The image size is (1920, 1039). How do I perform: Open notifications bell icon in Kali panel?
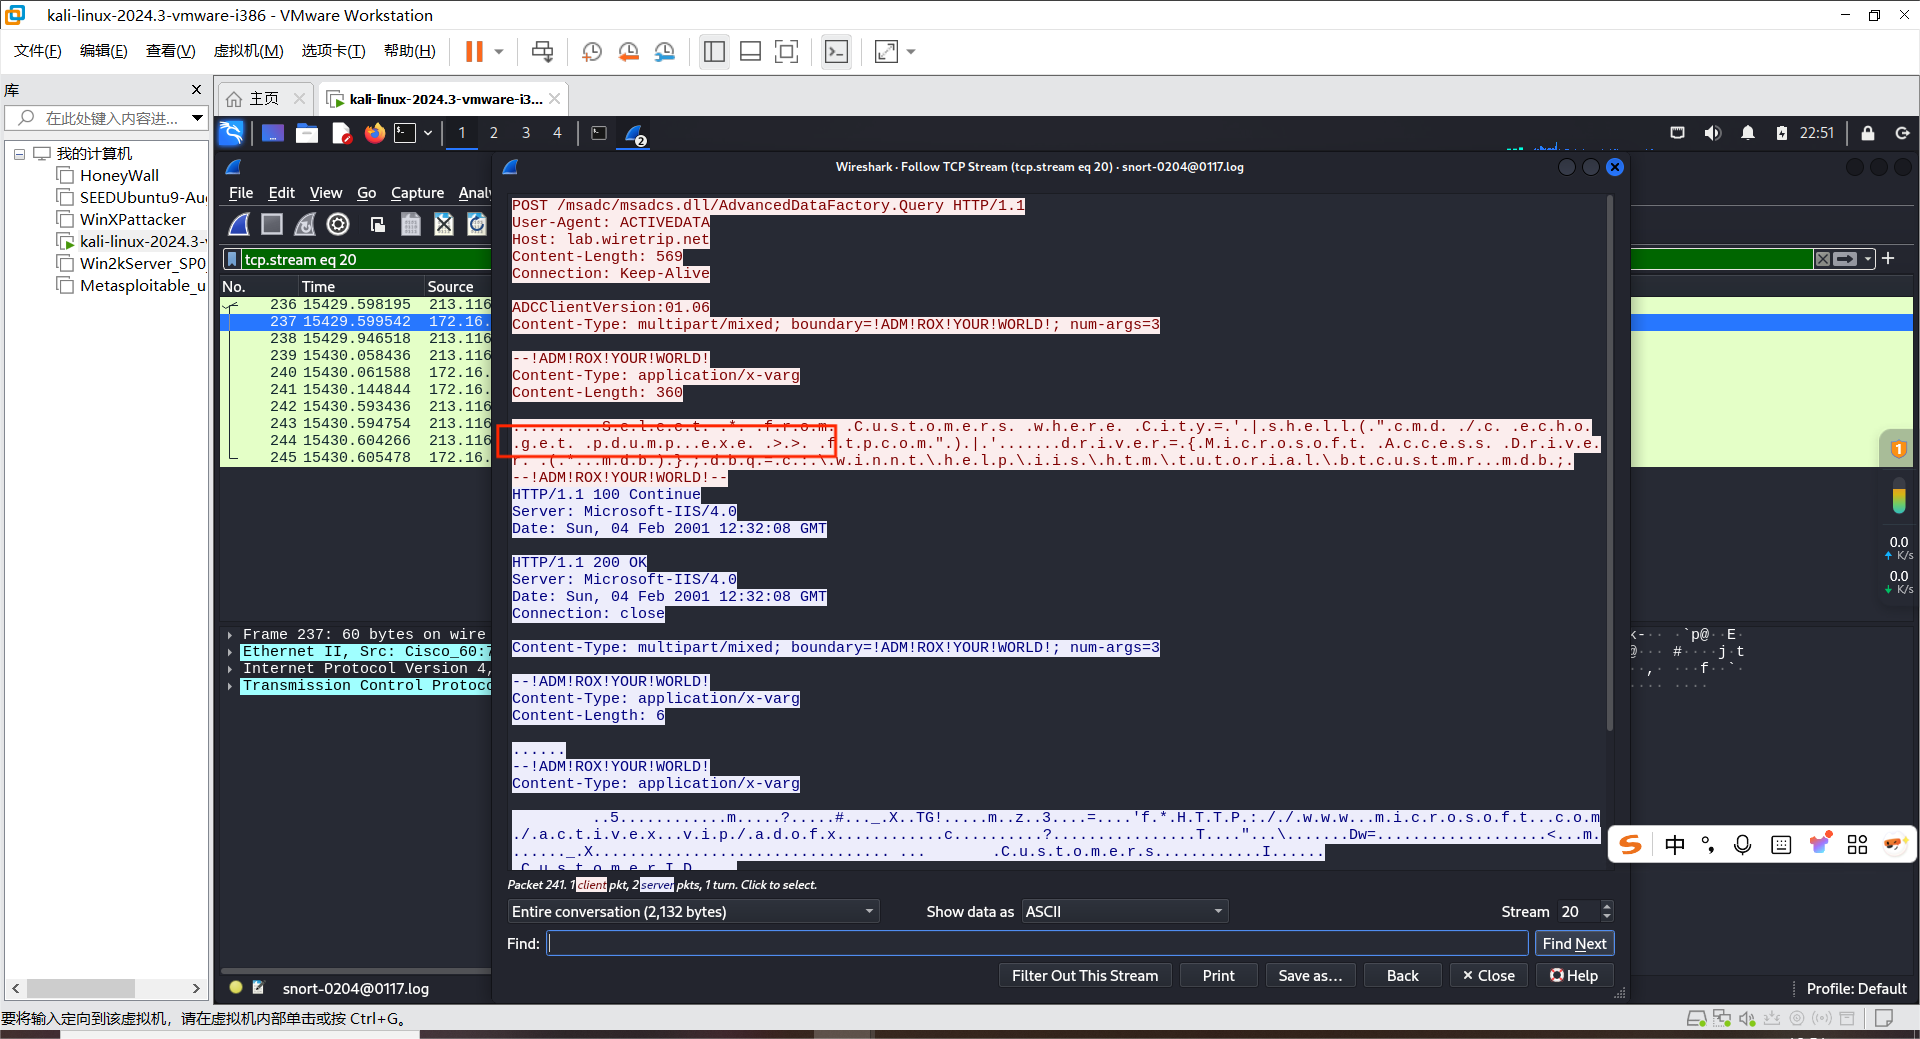click(x=1748, y=133)
